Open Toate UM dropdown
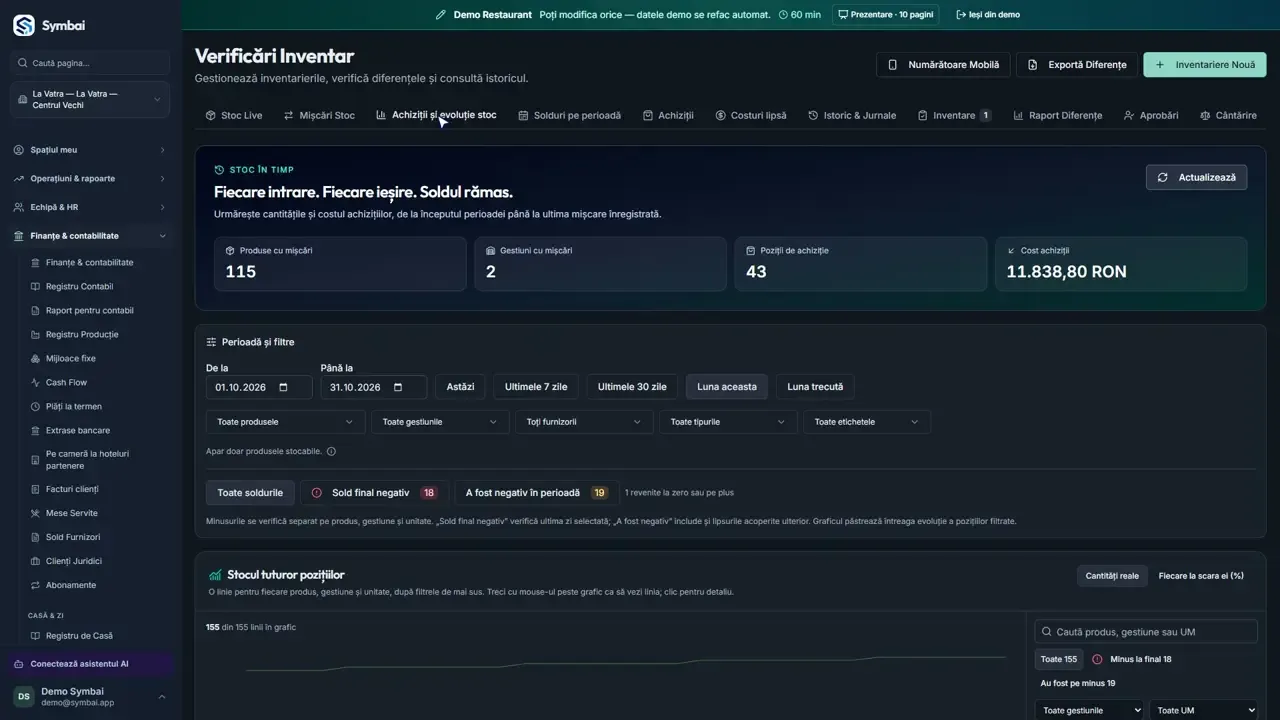 pyautogui.click(x=1203, y=710)
